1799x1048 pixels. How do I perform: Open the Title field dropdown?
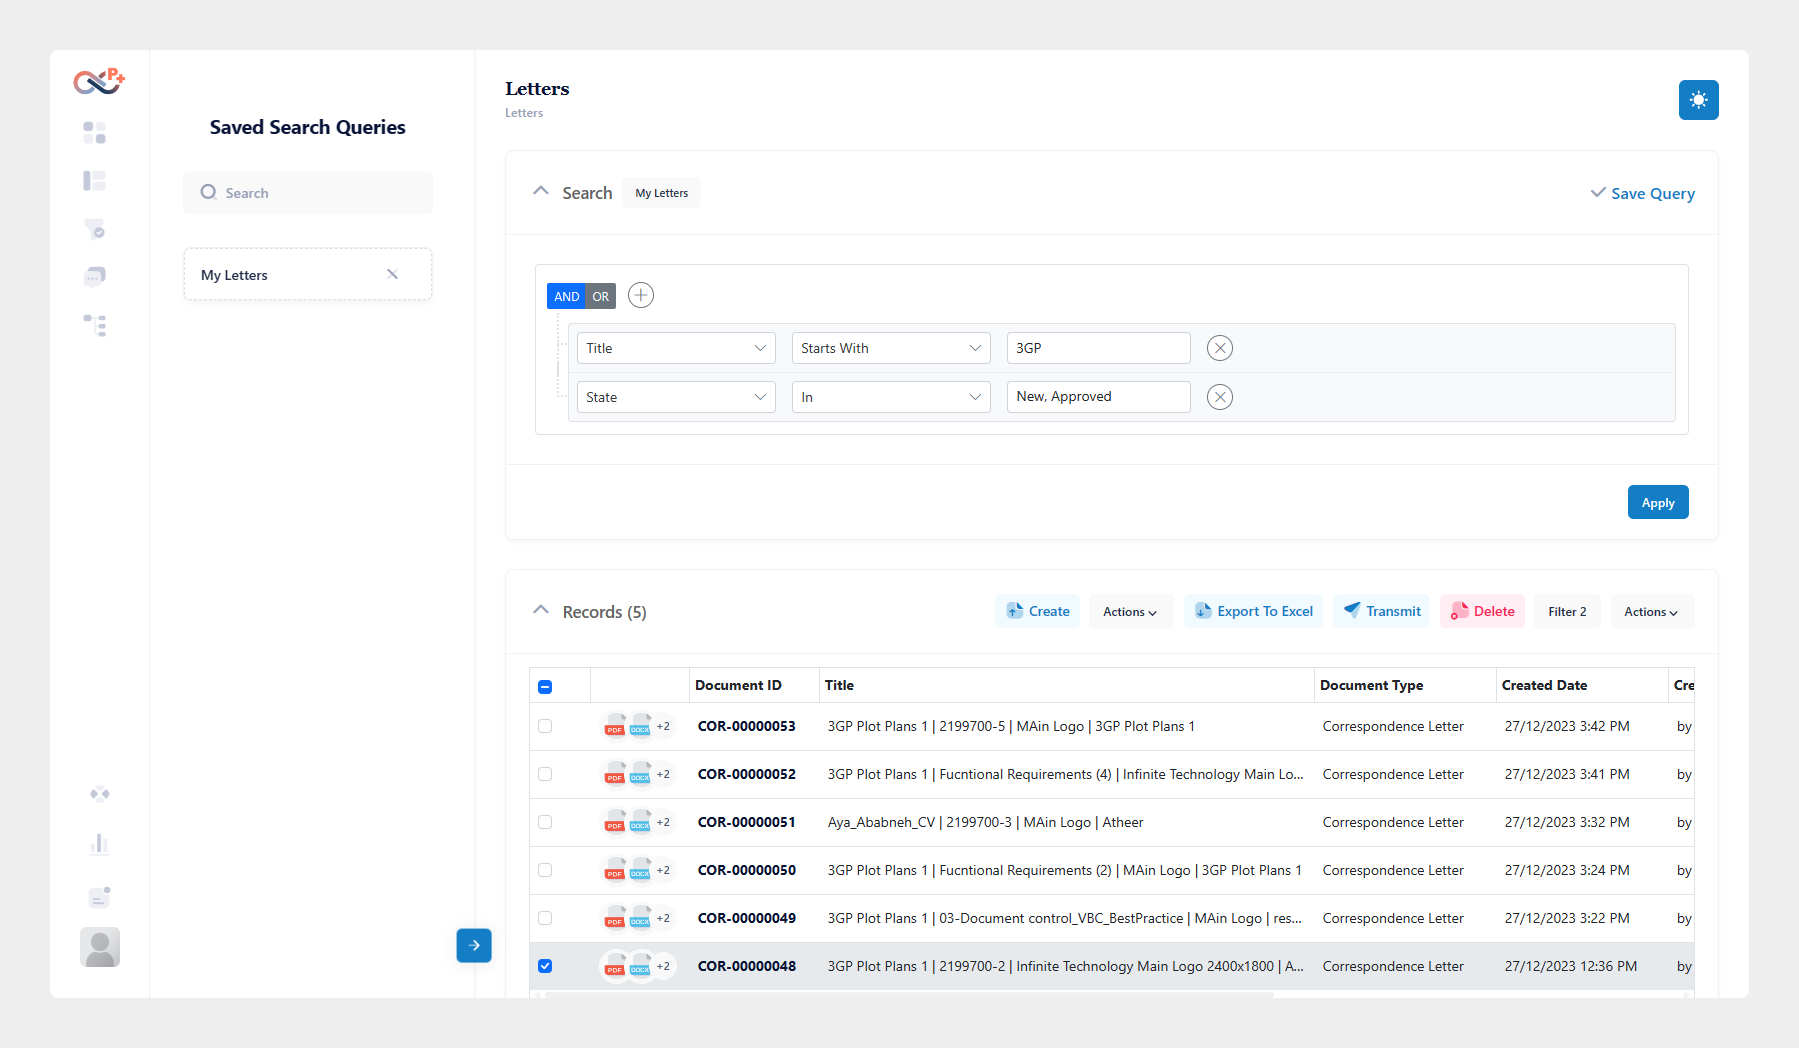pyautogui.click(x=676, y=348)
